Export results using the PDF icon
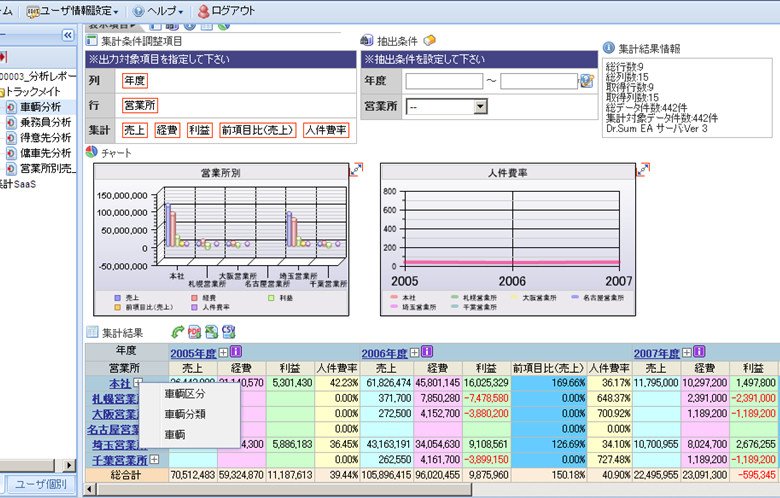The width and height of the screenshot is (780, 498). click(194, 332)
